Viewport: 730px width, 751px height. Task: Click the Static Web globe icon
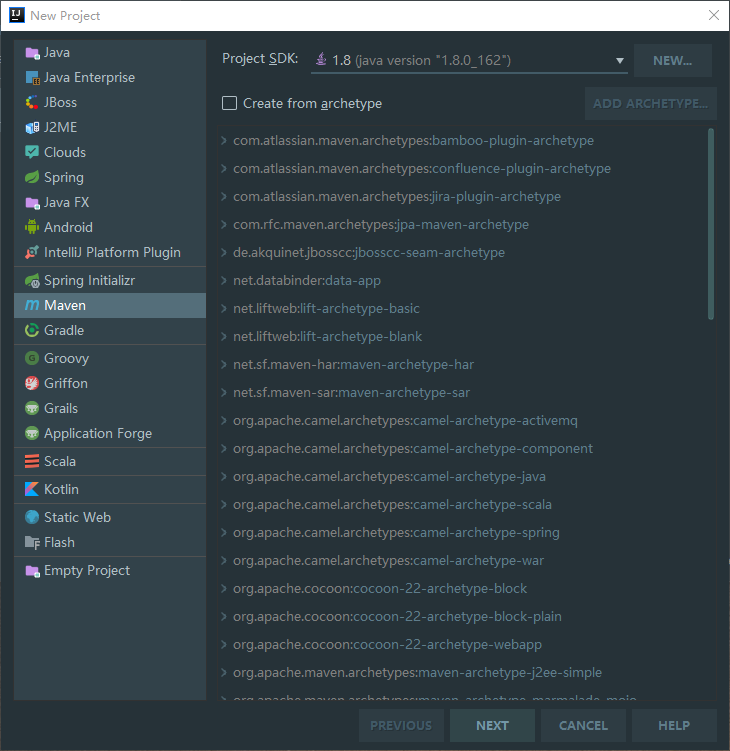tap(32, 517)
